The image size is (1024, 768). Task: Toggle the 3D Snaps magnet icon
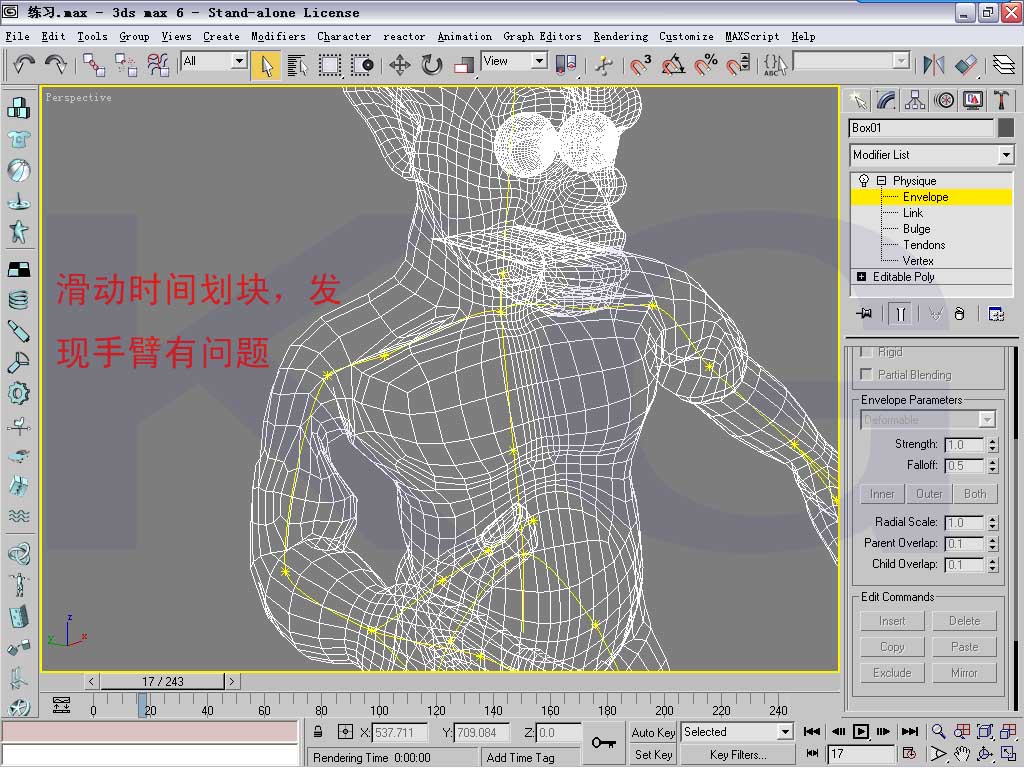[x=641, y=65]
